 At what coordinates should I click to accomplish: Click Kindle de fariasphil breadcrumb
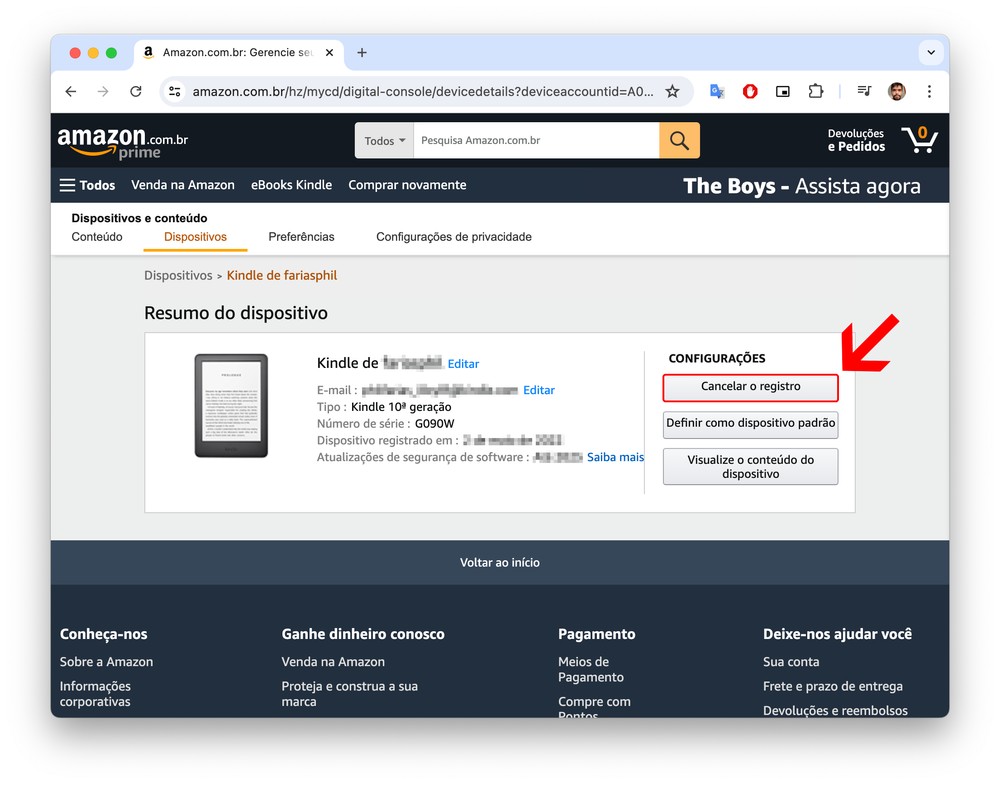(282, 275)
